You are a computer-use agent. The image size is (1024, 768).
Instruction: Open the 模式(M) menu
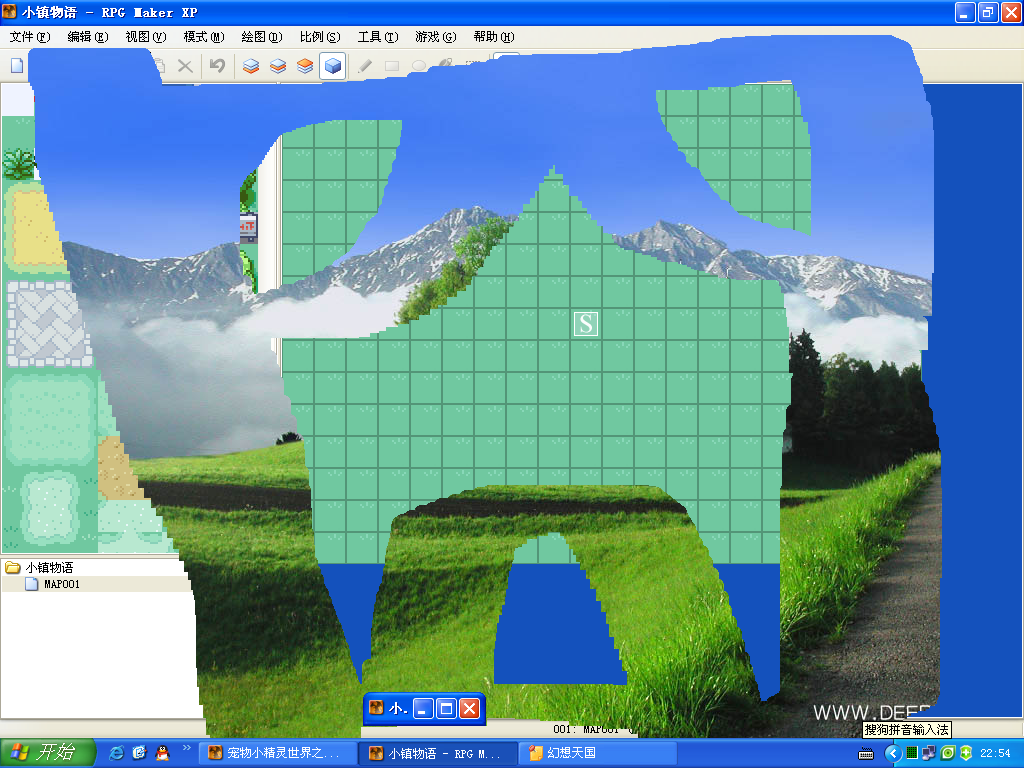coord(204,37)
